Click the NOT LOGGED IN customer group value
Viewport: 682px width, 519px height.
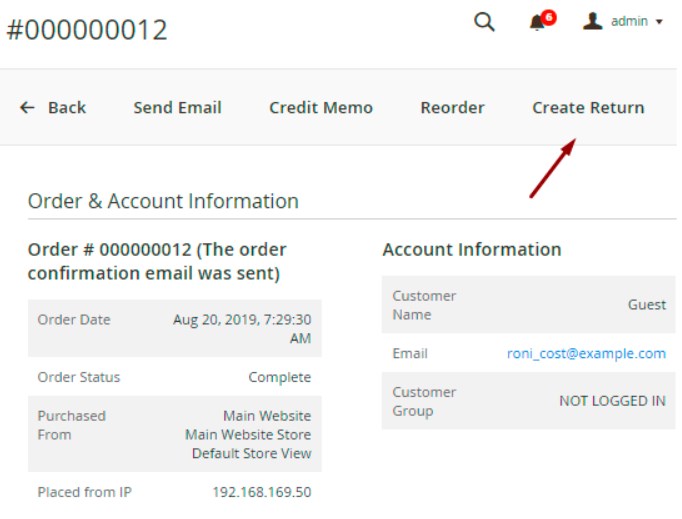coord(612,401)
